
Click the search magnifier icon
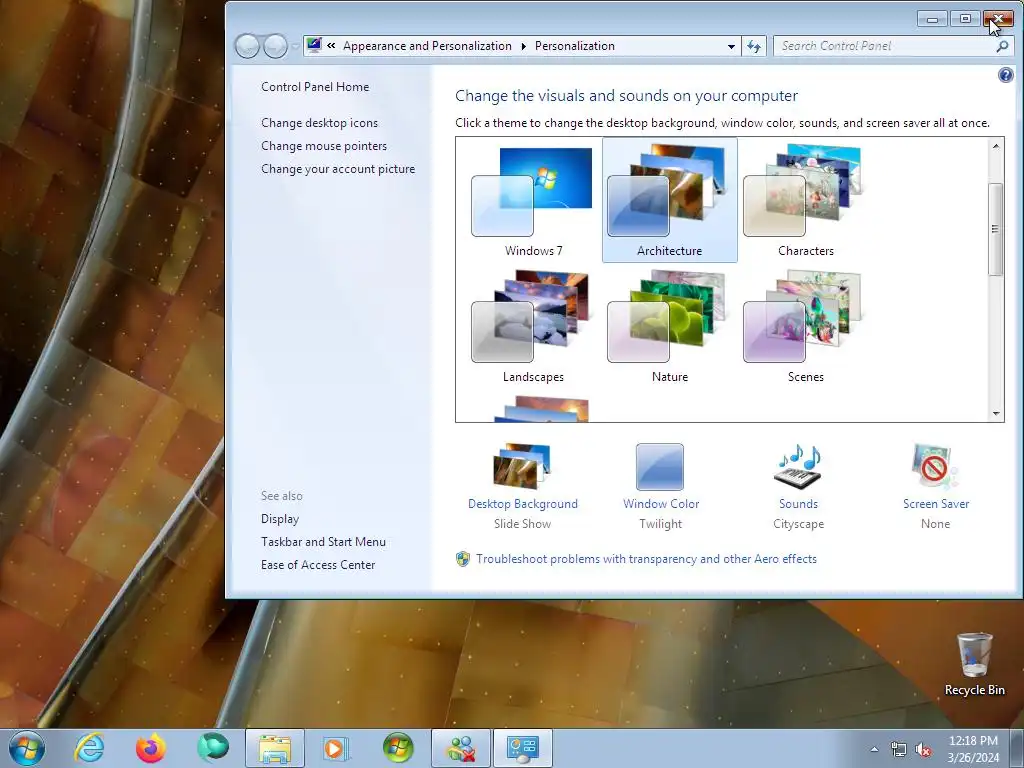[1002, 46]
